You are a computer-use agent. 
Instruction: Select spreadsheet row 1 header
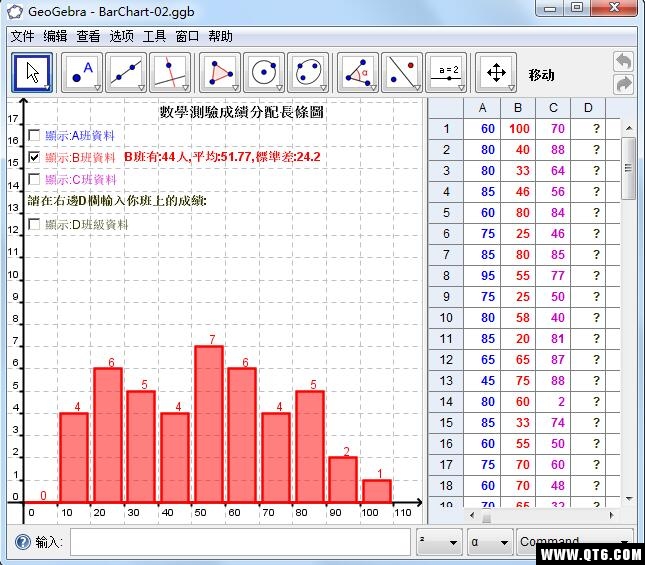[446, 129]
